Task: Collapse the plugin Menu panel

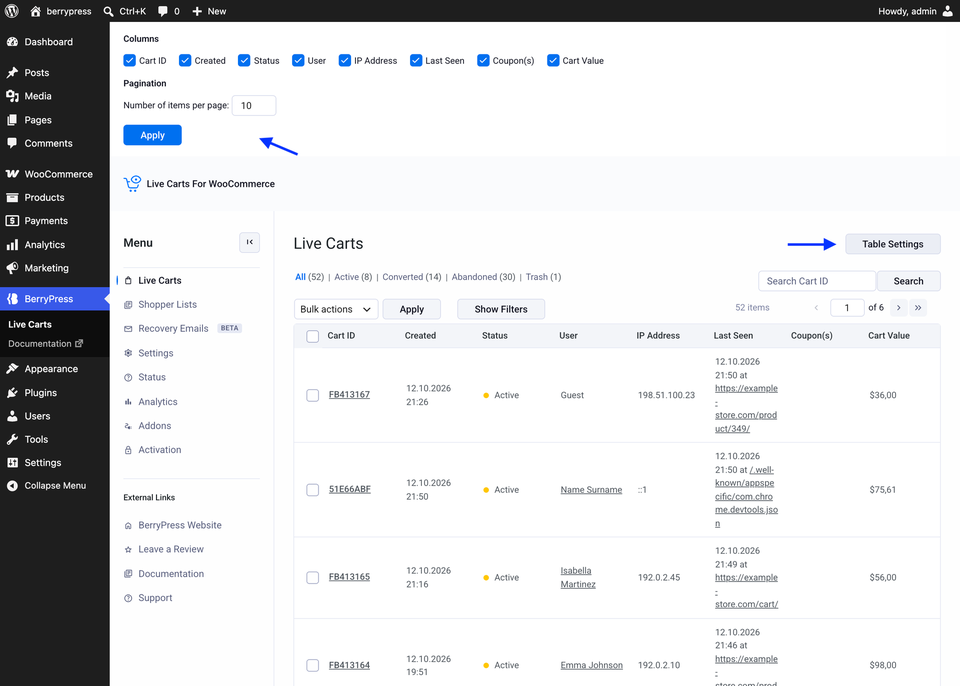Action: click(249, 242)
